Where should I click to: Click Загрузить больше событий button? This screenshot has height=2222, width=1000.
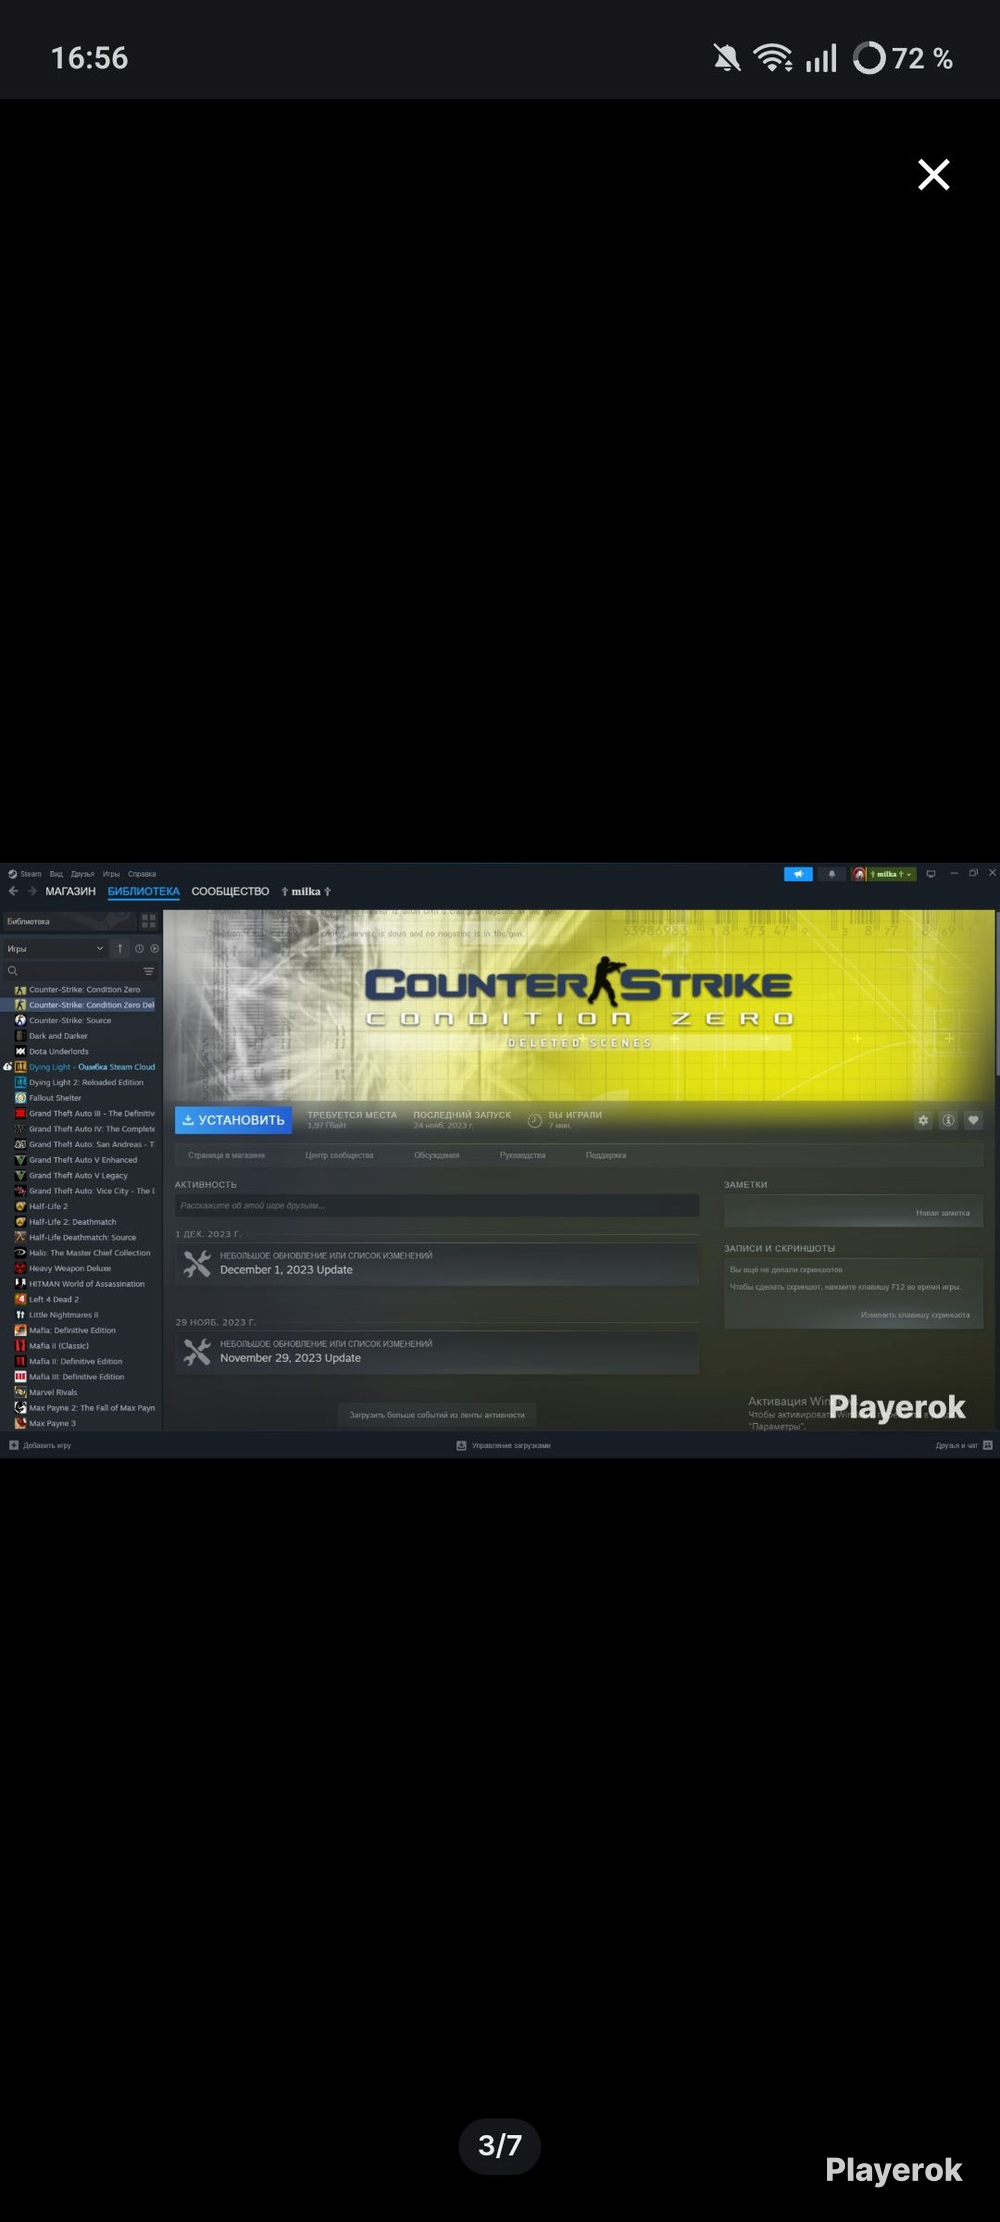(x=437, y=1415)
